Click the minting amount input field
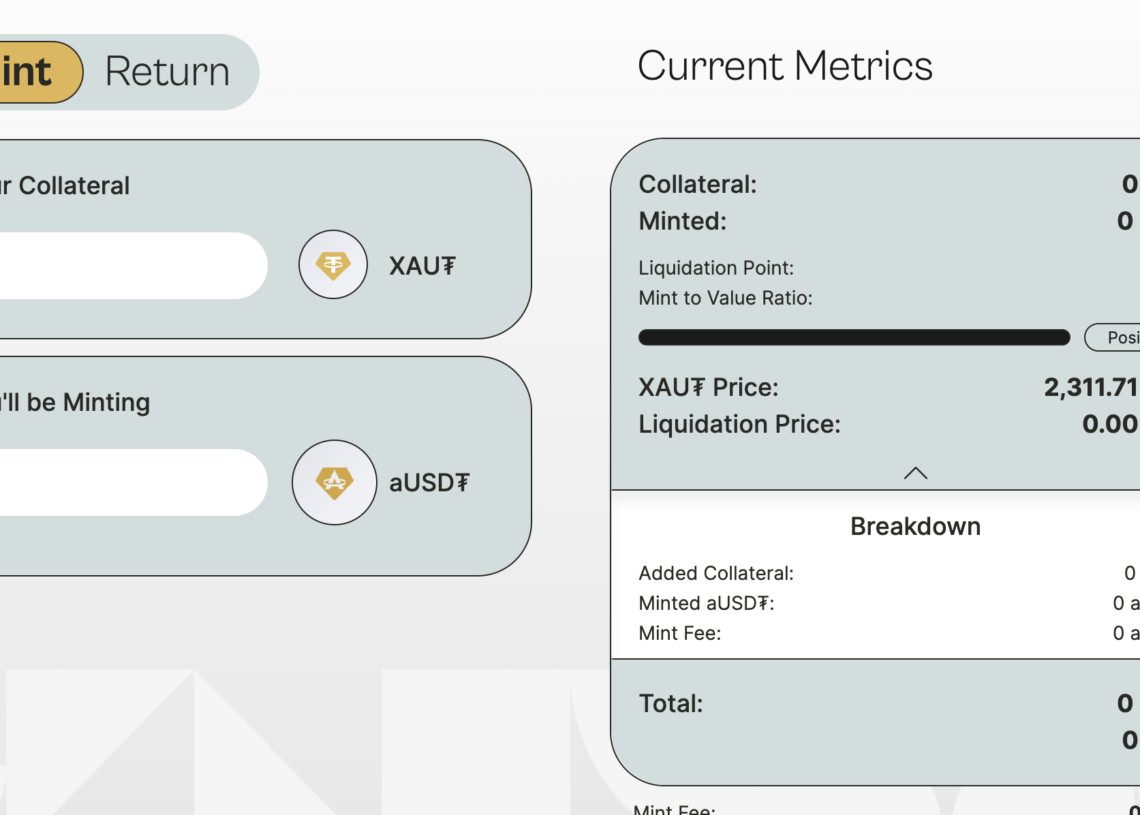Image resolution: width=1140 pixels, height=815 pixels. point(134,482)
